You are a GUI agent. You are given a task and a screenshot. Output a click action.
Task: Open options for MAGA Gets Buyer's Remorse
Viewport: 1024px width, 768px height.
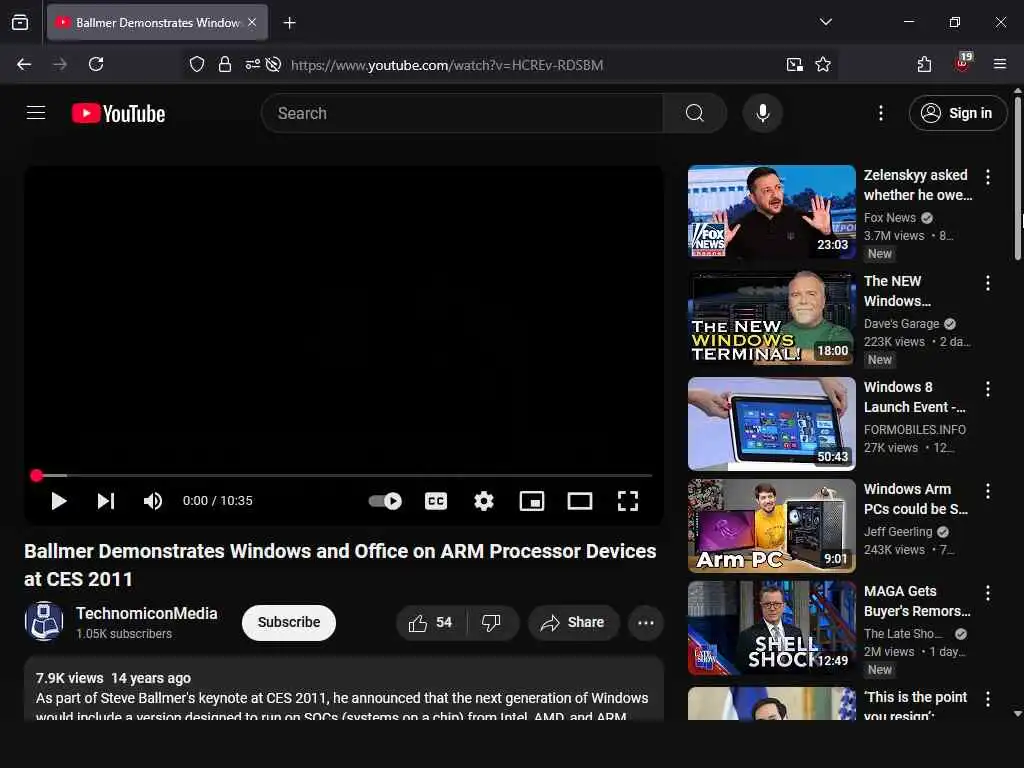(x=987, y=593)
